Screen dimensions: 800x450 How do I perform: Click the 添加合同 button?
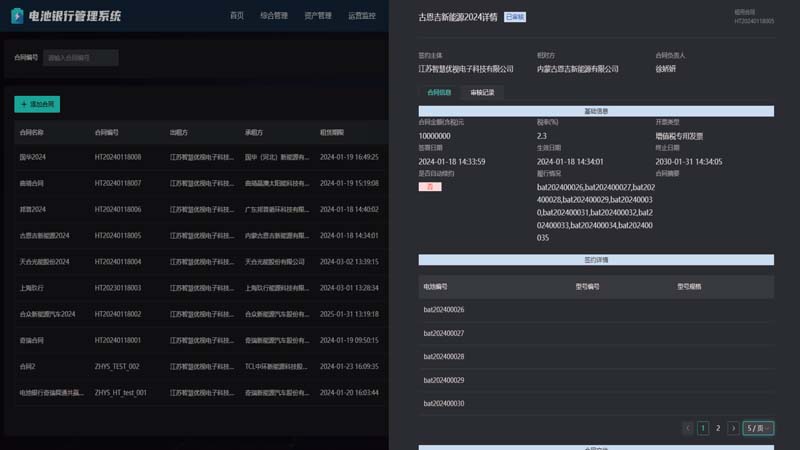38,104
